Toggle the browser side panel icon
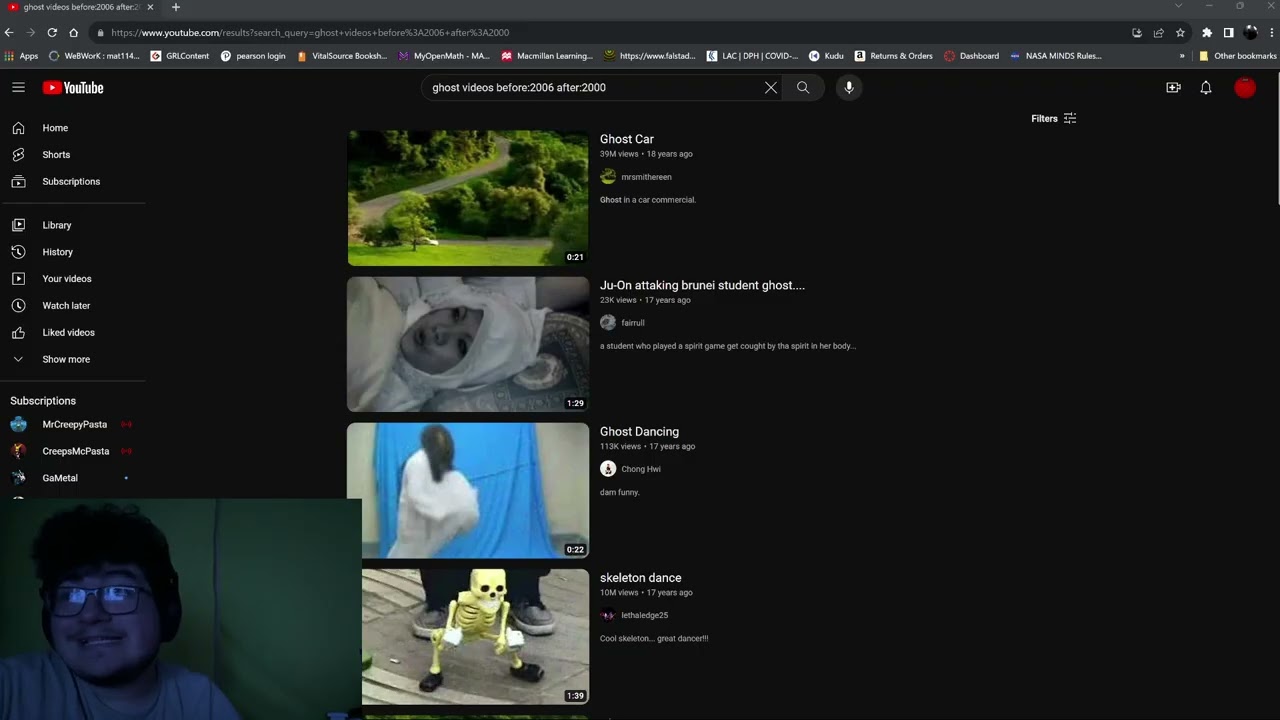 pos(1228,32)
